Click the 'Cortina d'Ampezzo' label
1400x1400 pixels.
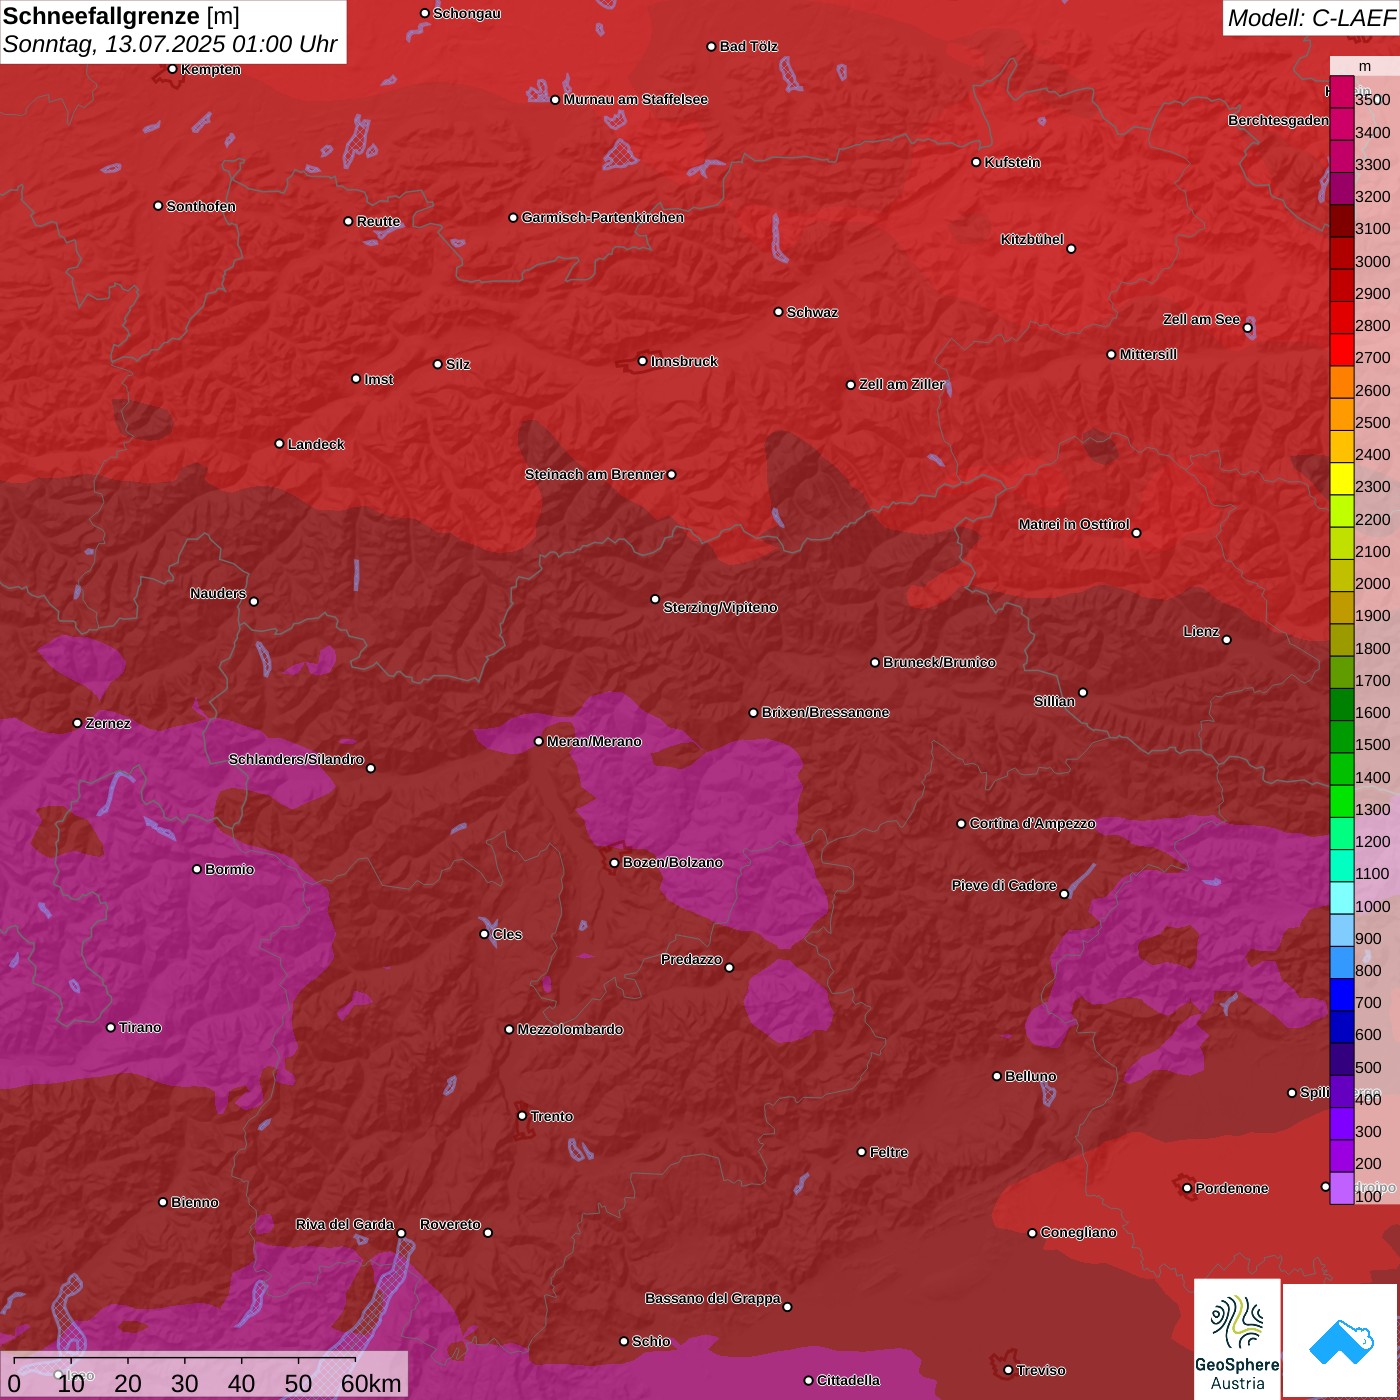pyautogui.click(x=1032, y=824)
